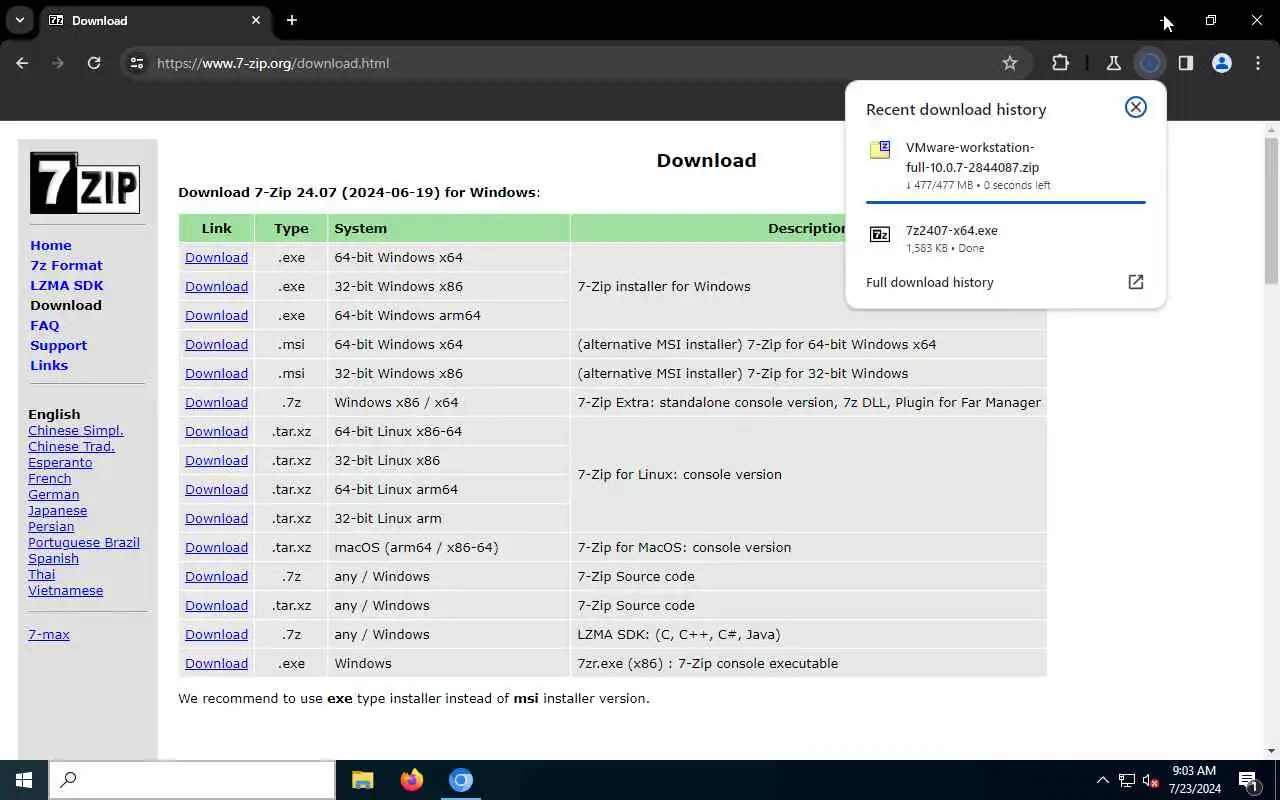Open the VMware-workstation zip download entry

point(1005,165)
